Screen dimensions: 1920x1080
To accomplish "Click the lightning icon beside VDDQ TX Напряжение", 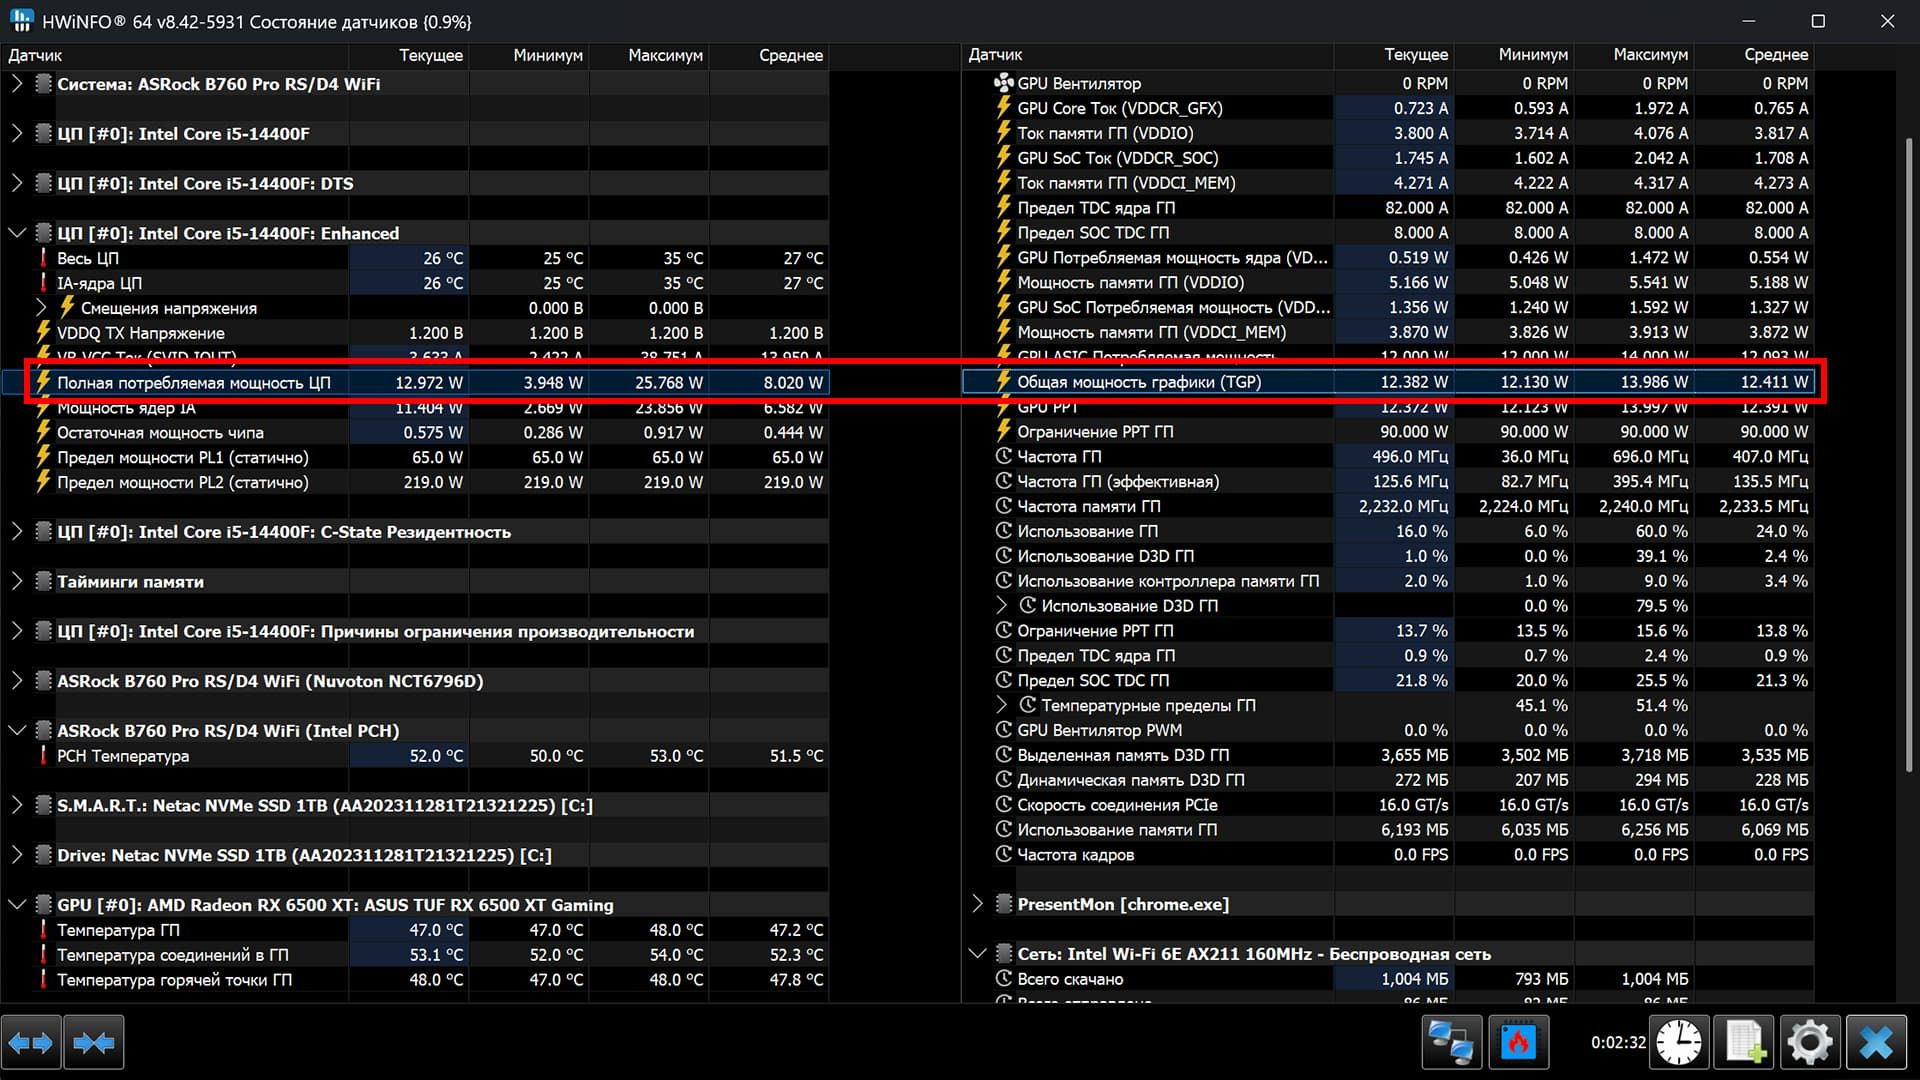I will pyautogui.click(x=43, y=332).
